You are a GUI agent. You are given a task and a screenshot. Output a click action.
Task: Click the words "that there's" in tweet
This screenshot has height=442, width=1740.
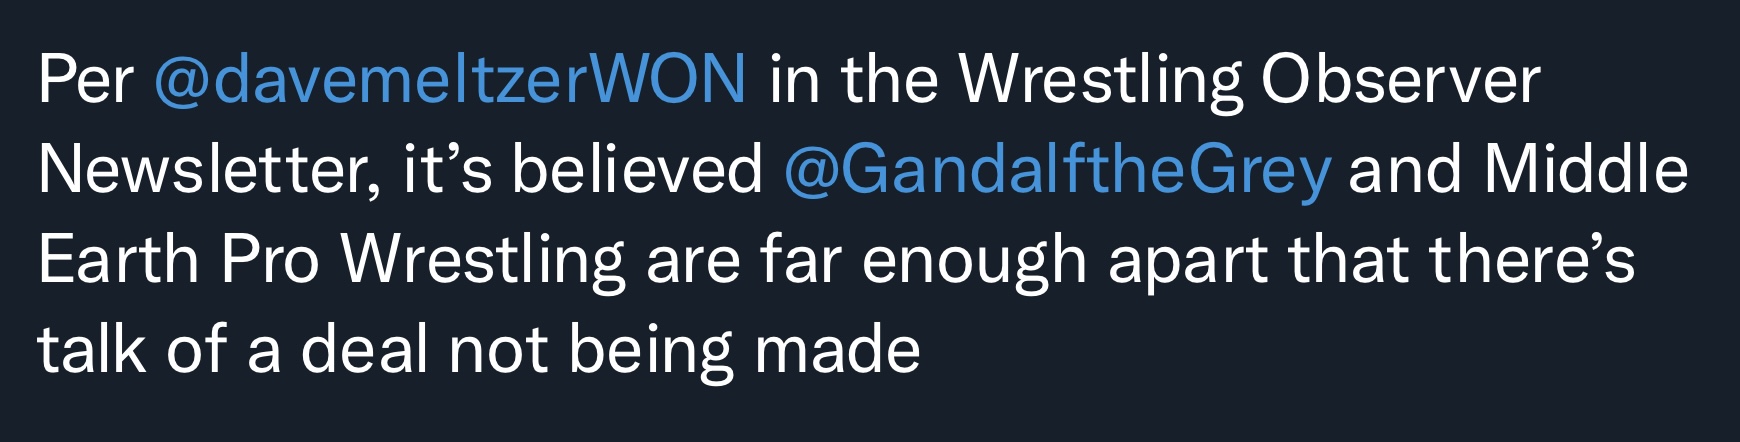click(1462, 259)
